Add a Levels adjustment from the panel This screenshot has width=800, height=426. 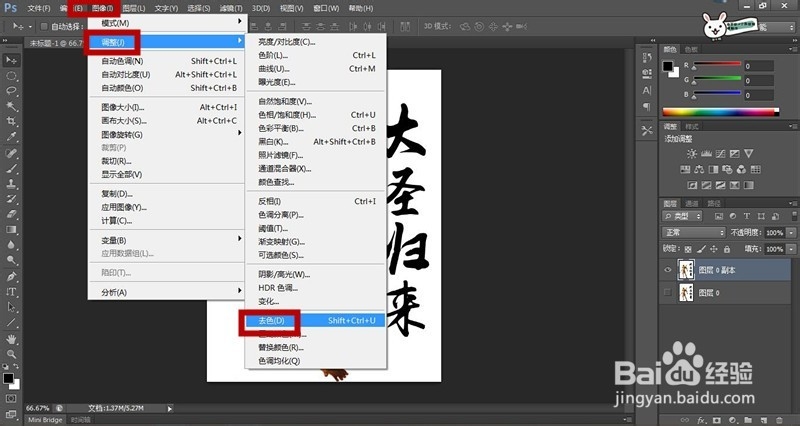pyautogui.click(x=706, y=154)
